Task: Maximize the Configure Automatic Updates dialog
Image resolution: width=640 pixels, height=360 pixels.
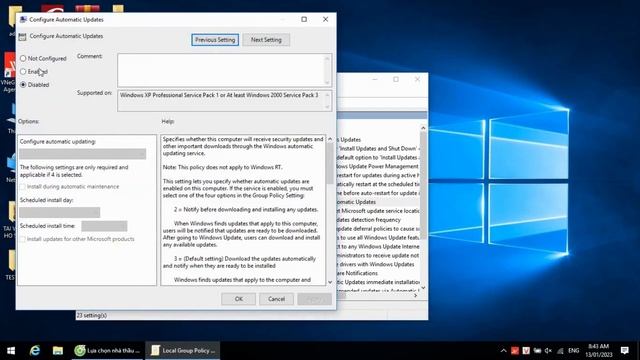Action: [304, 19]
